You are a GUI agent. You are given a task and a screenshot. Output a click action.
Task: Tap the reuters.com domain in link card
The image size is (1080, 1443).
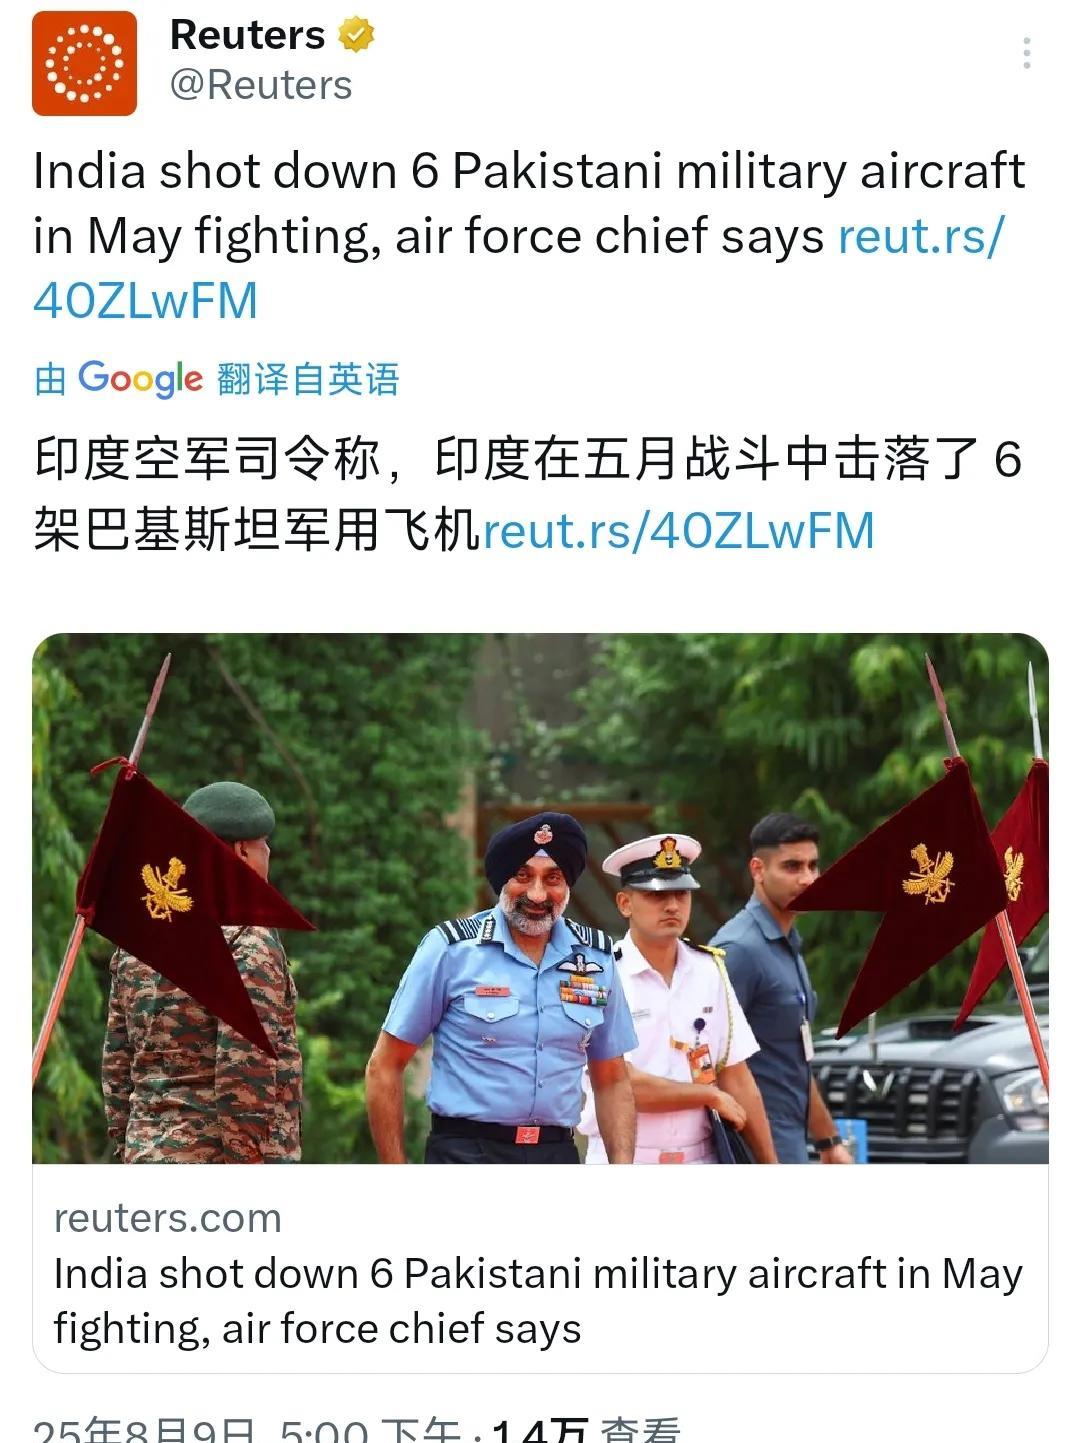point(168,1218)
